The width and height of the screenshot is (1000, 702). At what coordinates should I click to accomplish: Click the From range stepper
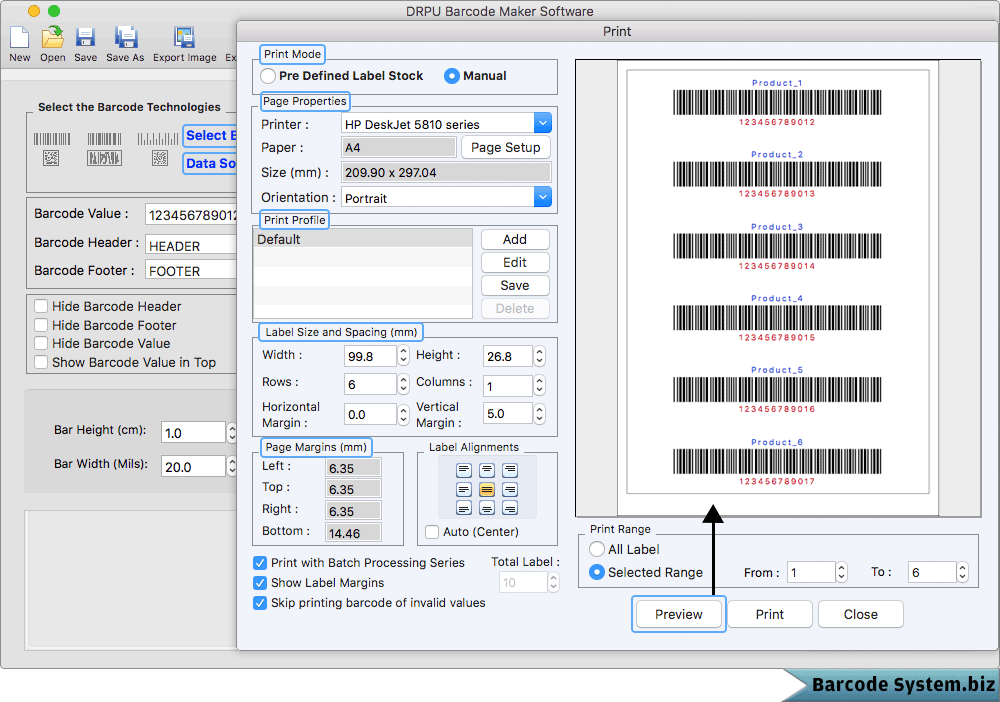point(841,572)
